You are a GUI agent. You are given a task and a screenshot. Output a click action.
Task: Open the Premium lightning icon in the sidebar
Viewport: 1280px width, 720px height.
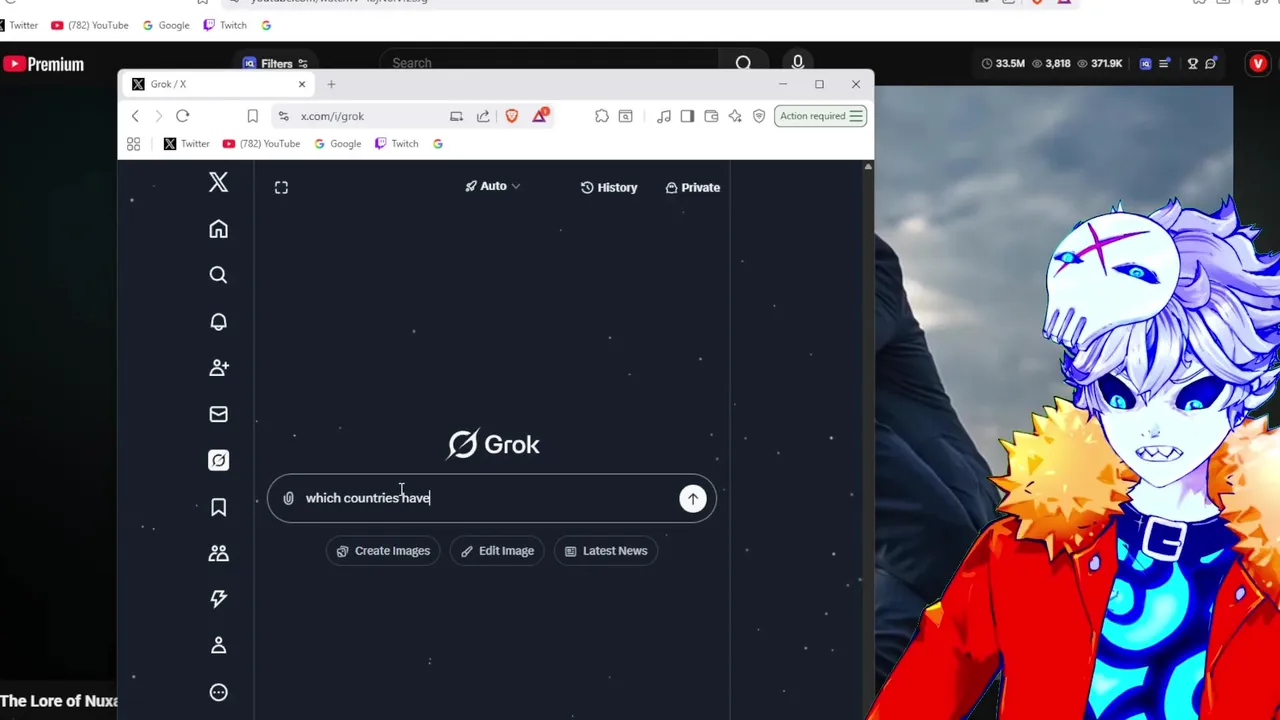coord(218,599)
